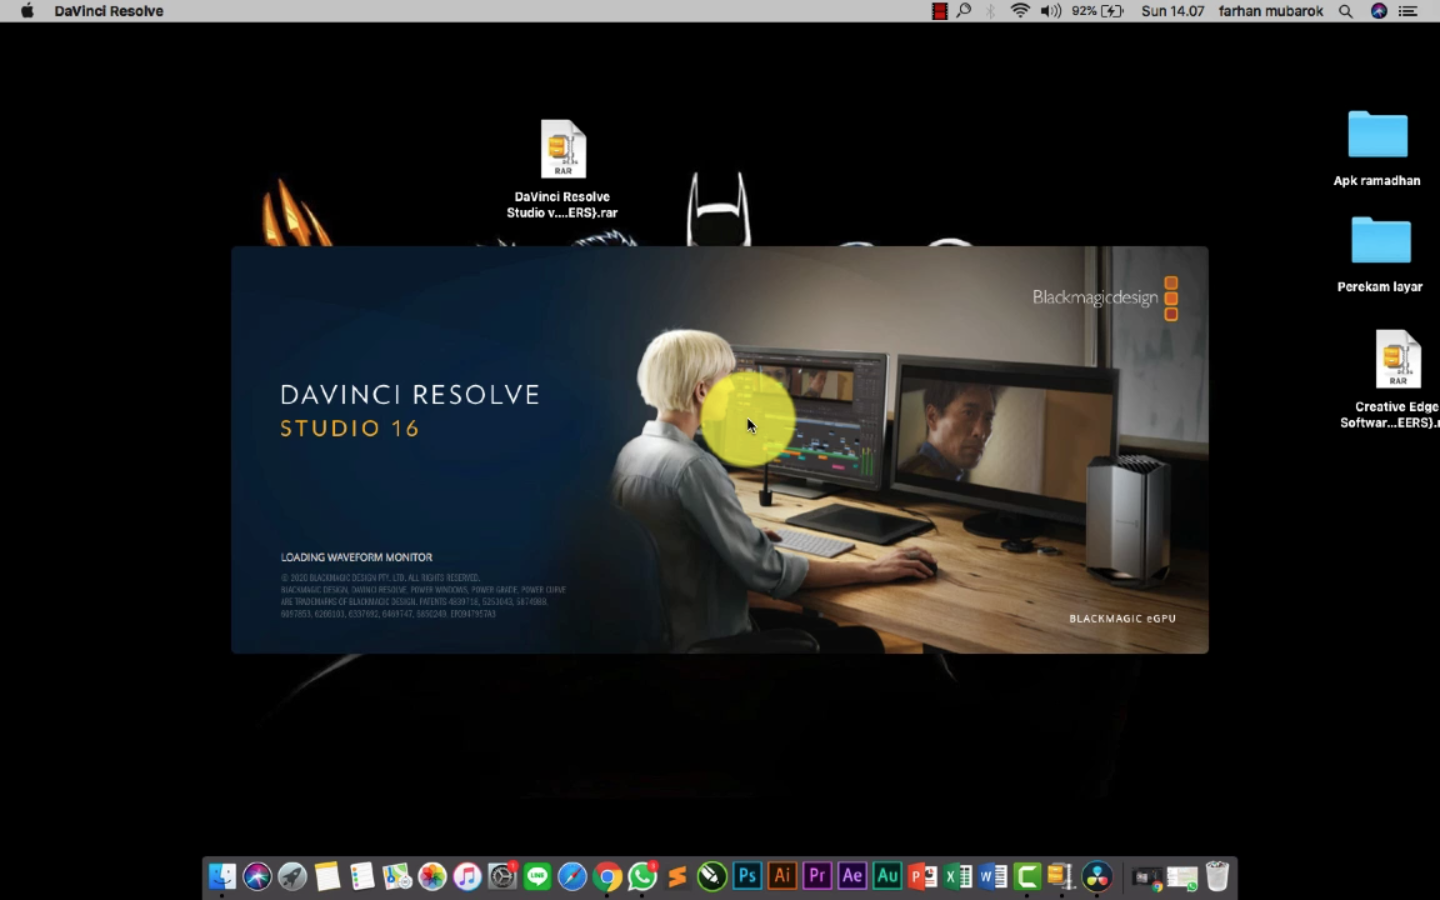Open WhatsApp in the dock
The image size is (1440, 900).
(x=642, y=877)
